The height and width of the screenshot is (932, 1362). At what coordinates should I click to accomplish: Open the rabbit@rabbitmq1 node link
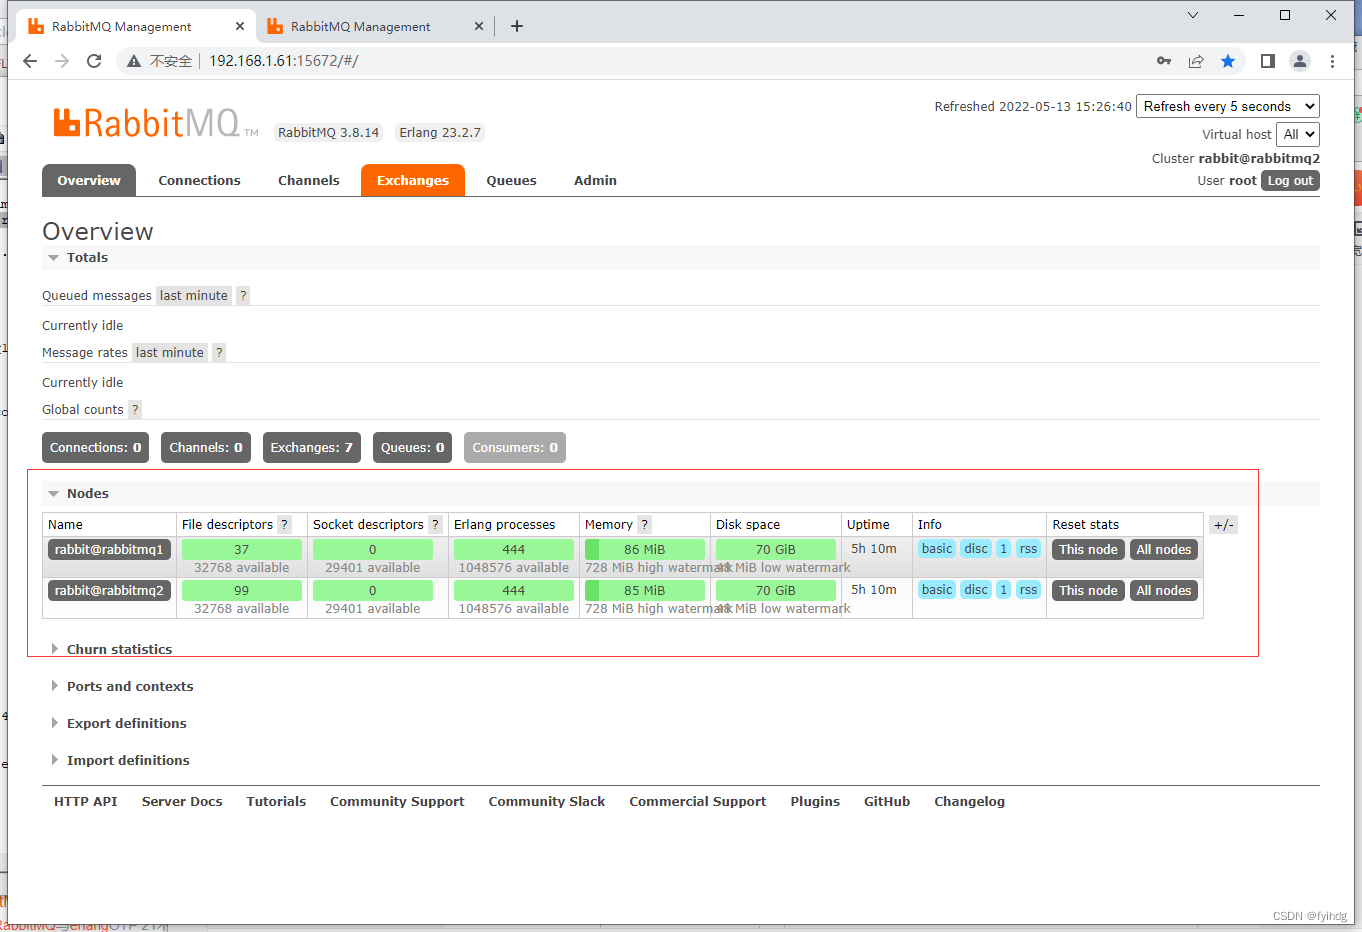[109, 549]
